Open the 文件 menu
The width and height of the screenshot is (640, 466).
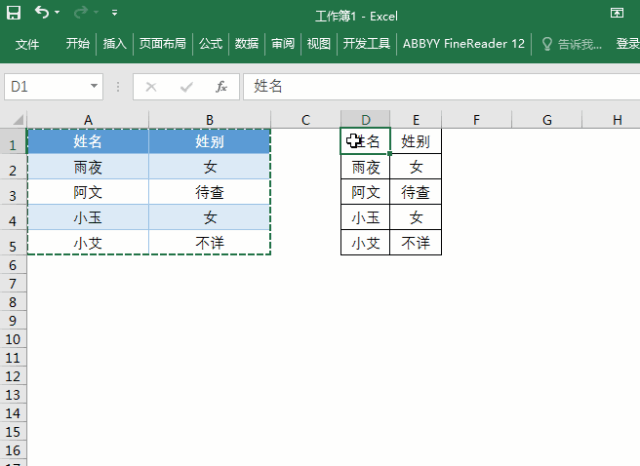[x=27, y=44]
